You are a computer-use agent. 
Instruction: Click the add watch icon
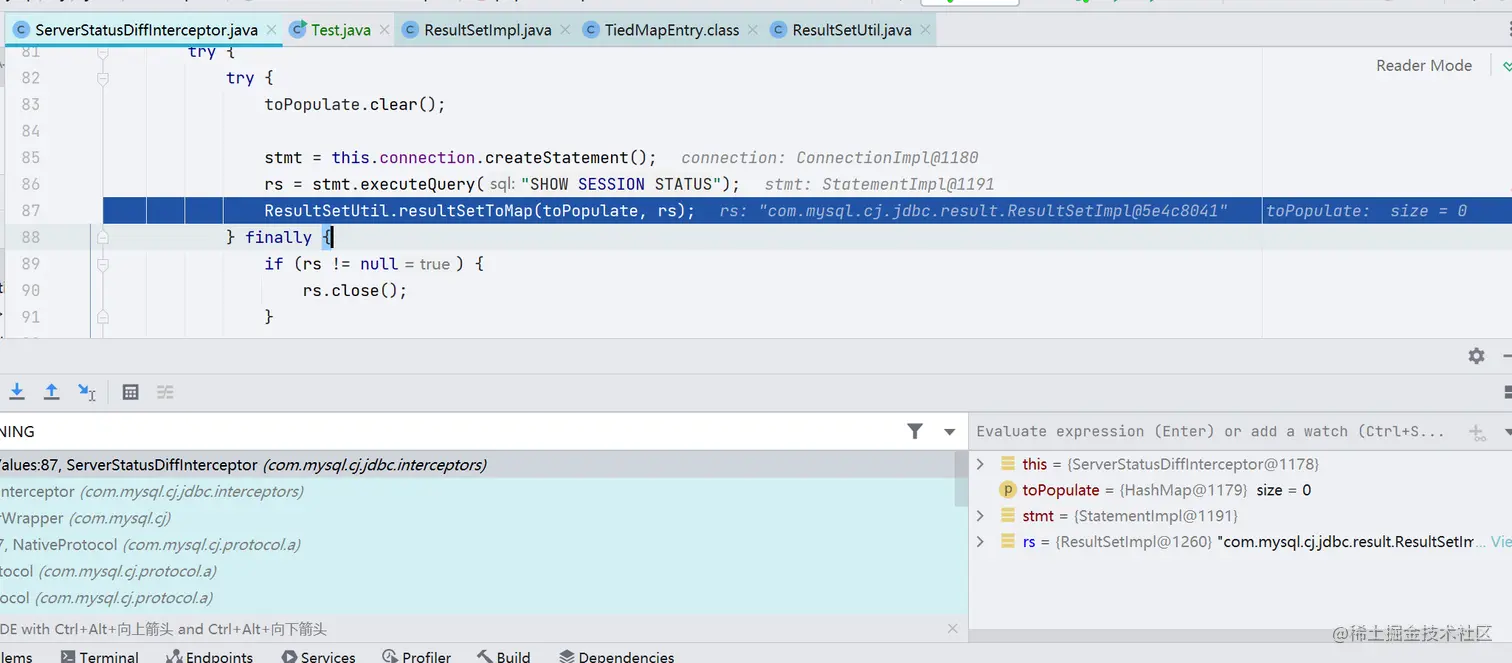pos(1476,432)
